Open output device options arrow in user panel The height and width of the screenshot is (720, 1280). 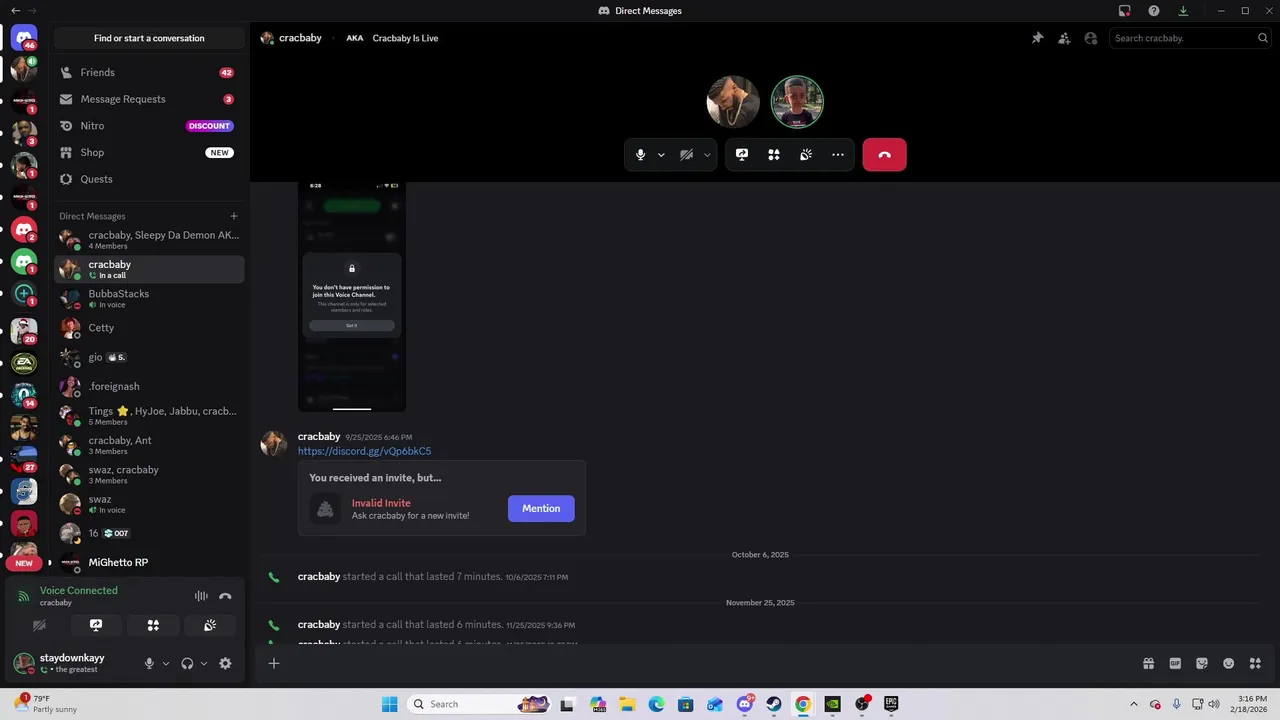pyautogui.click(x=204, y=663)
